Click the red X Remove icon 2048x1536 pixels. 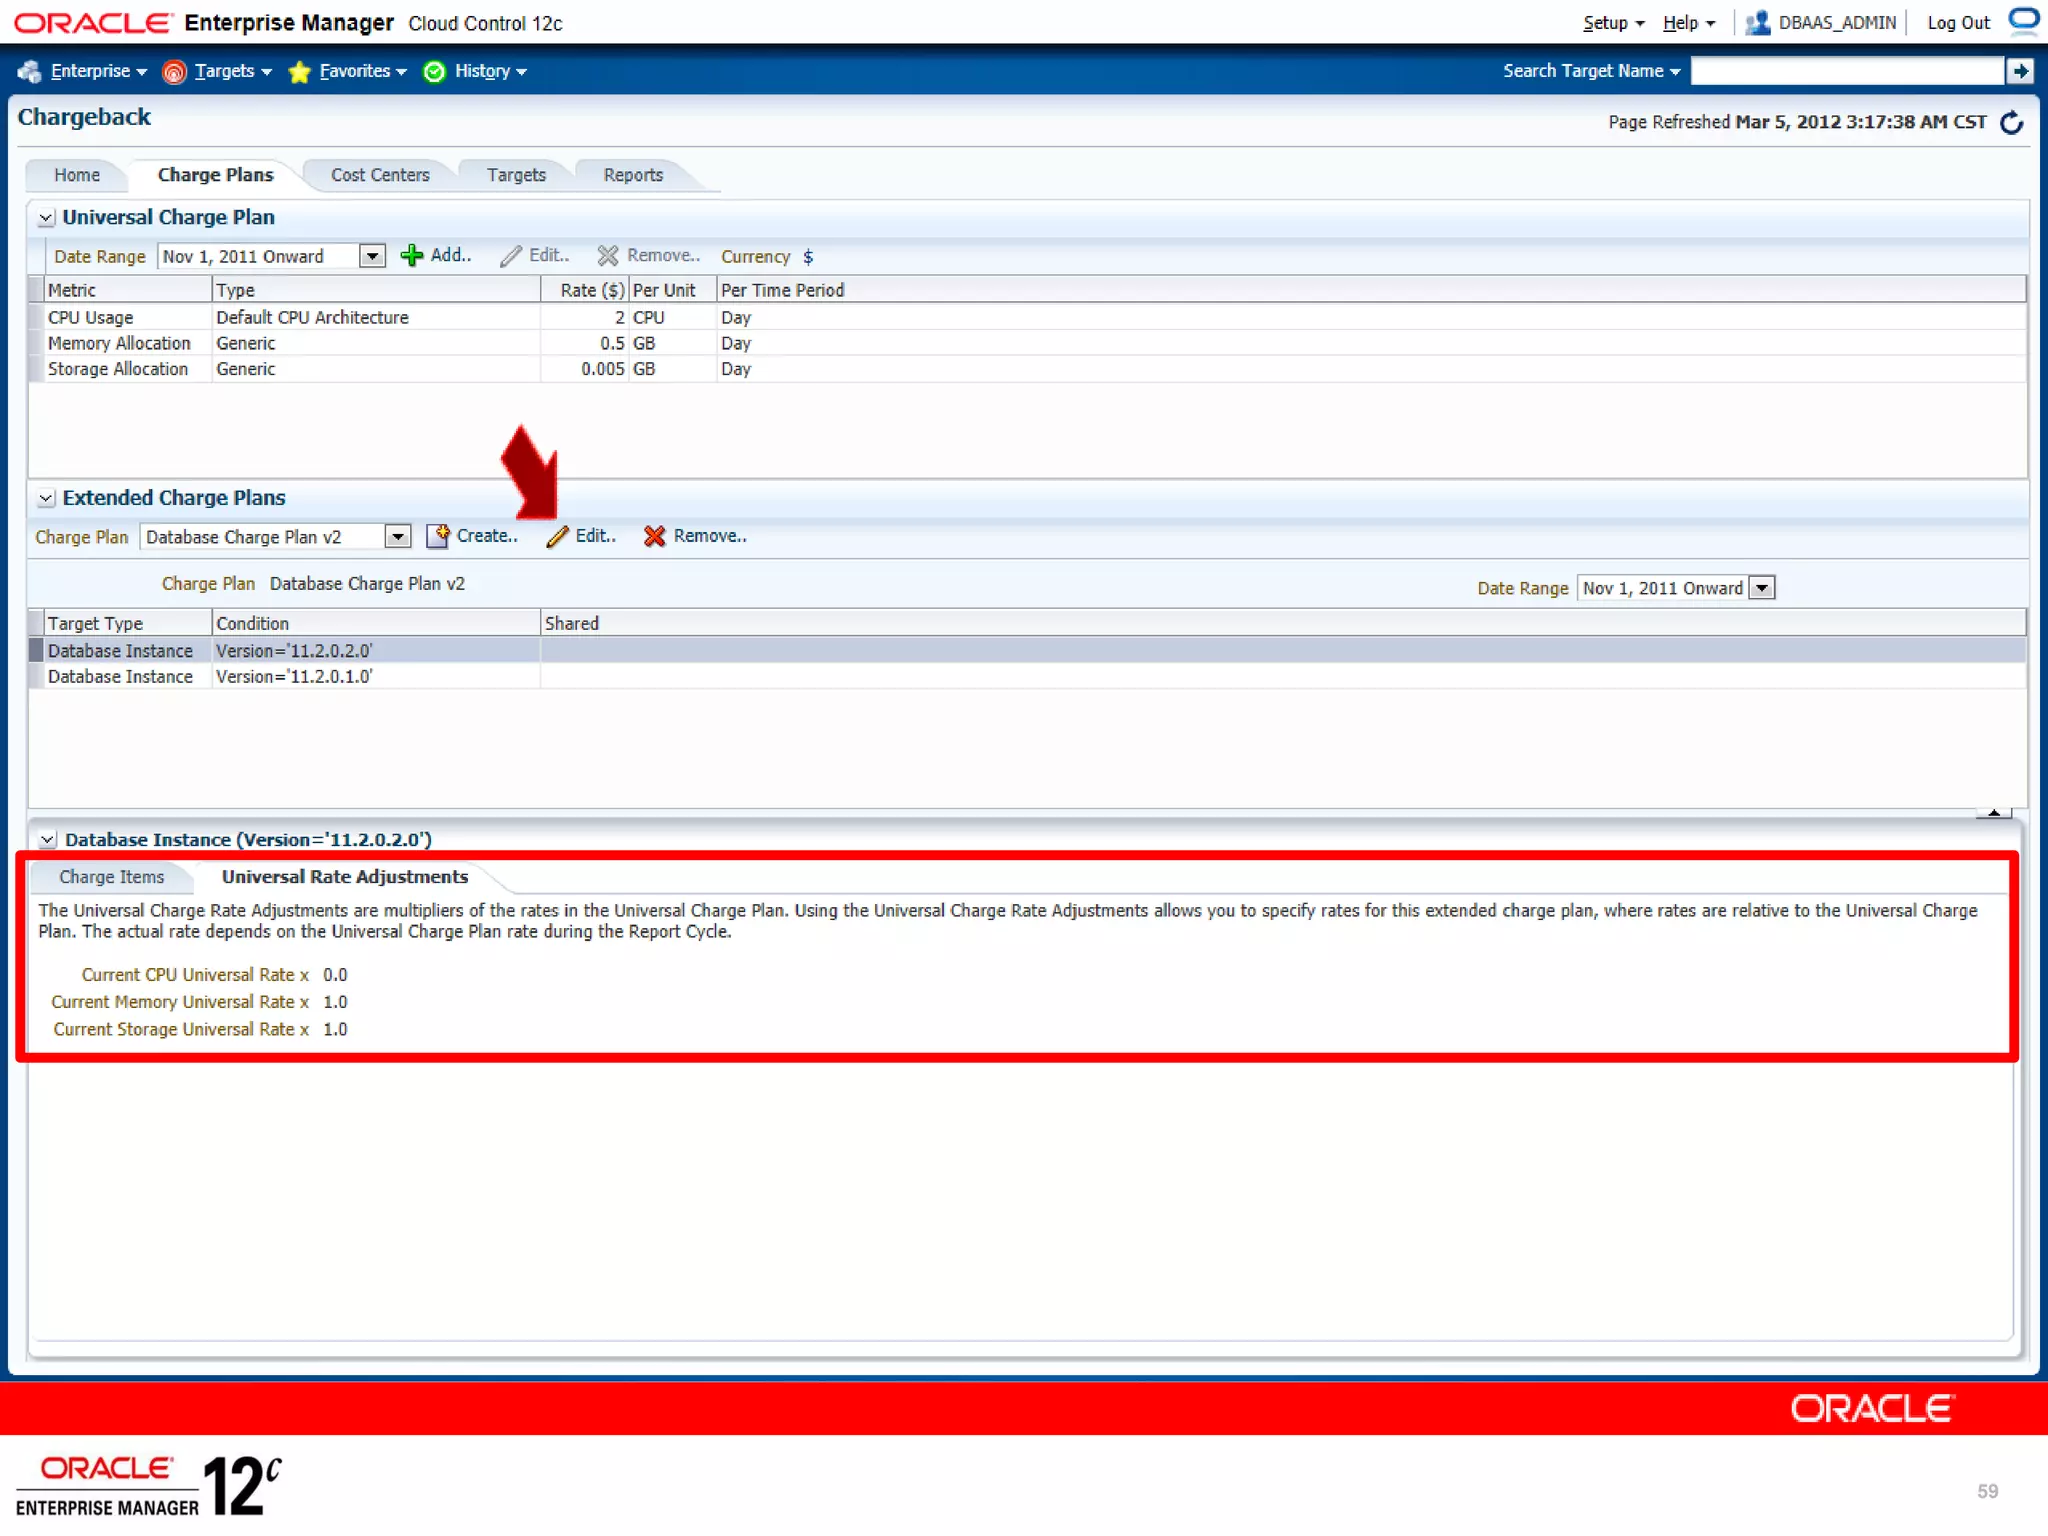(x=654, y=536)
